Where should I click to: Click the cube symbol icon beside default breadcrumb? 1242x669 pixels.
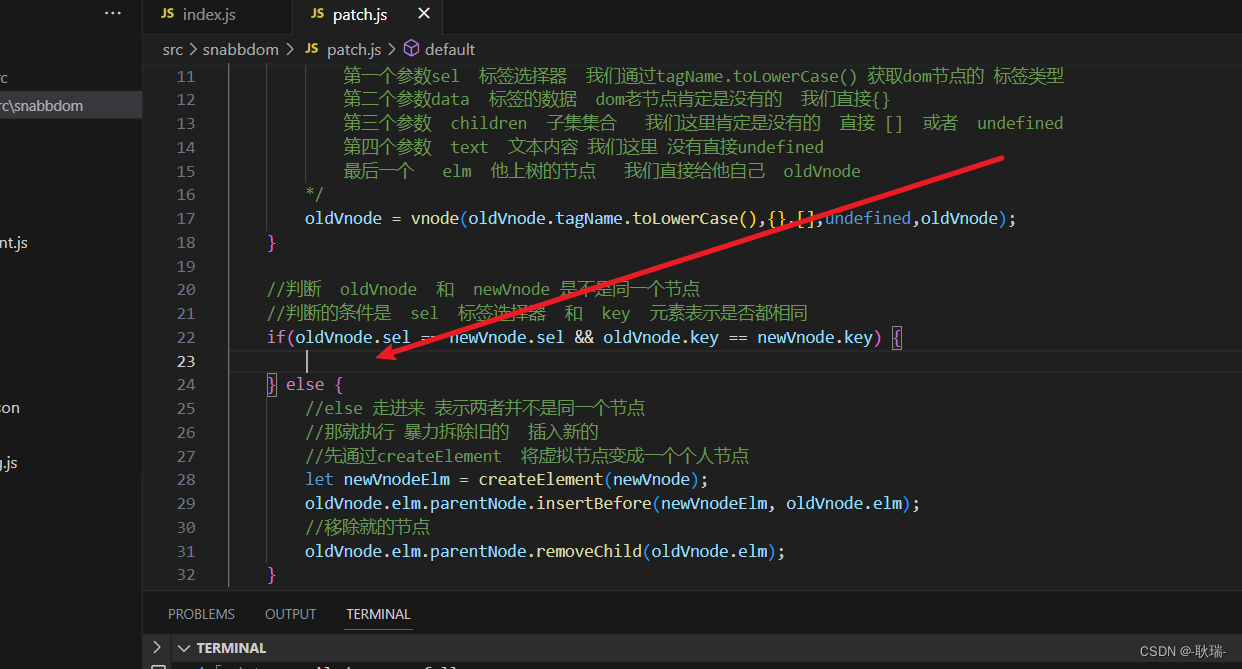point(410,48)
